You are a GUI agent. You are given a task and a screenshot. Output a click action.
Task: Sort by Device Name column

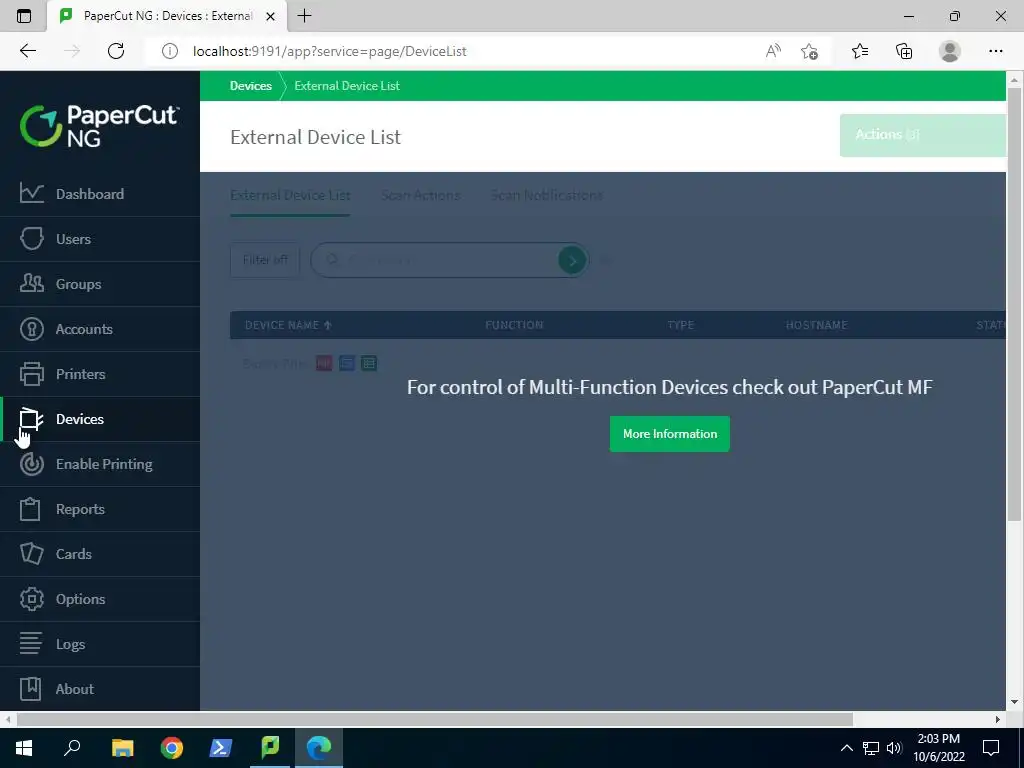pos(288,325)
